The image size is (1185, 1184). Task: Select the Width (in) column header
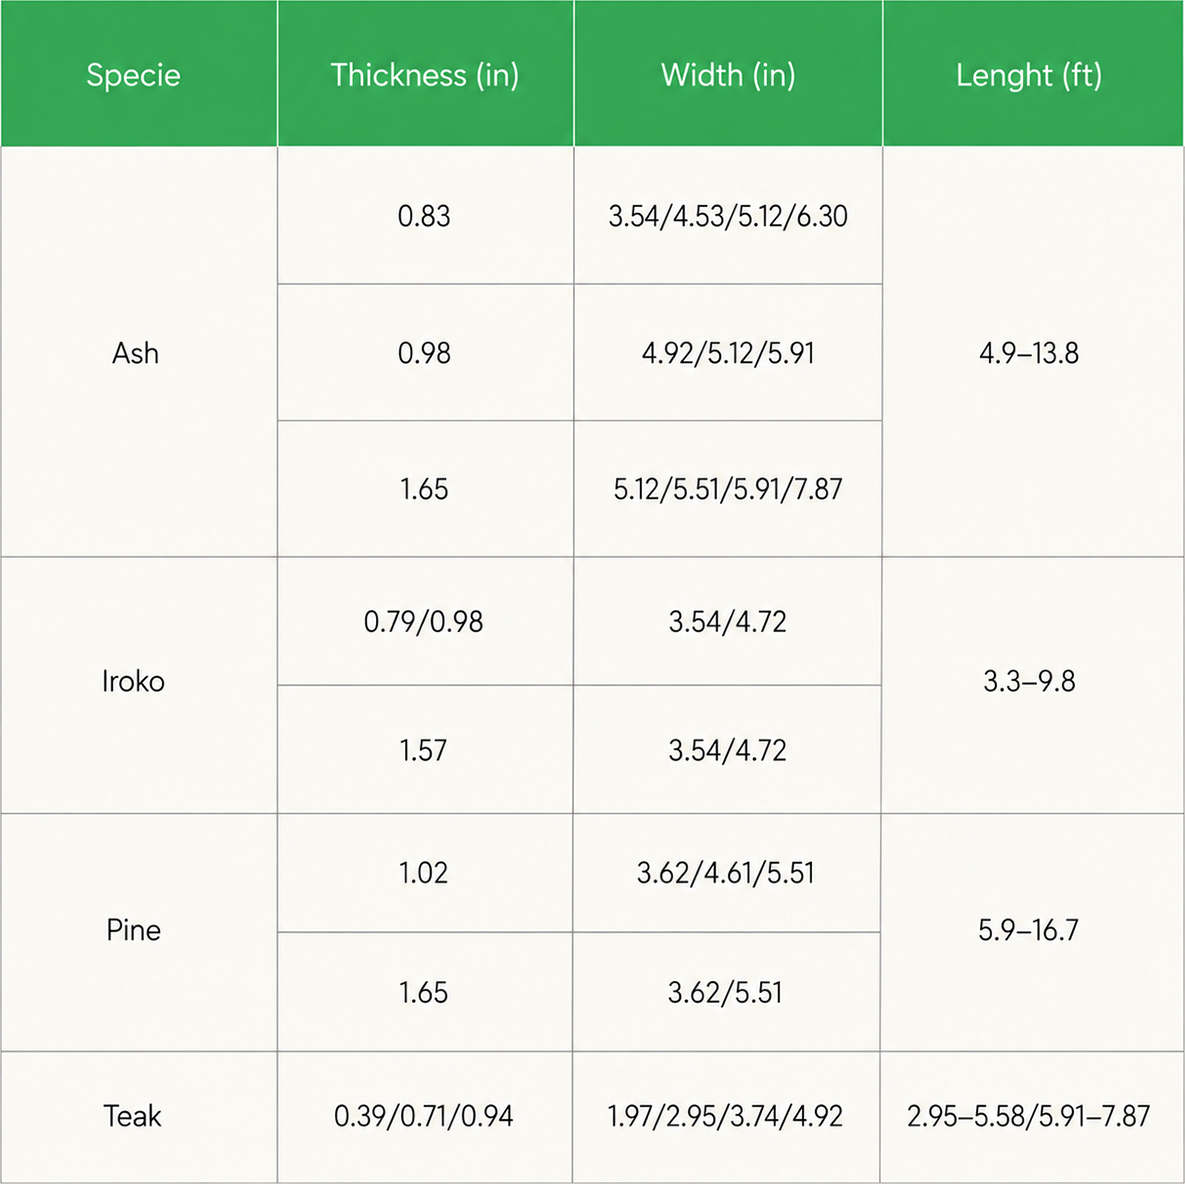pos(728,73)
